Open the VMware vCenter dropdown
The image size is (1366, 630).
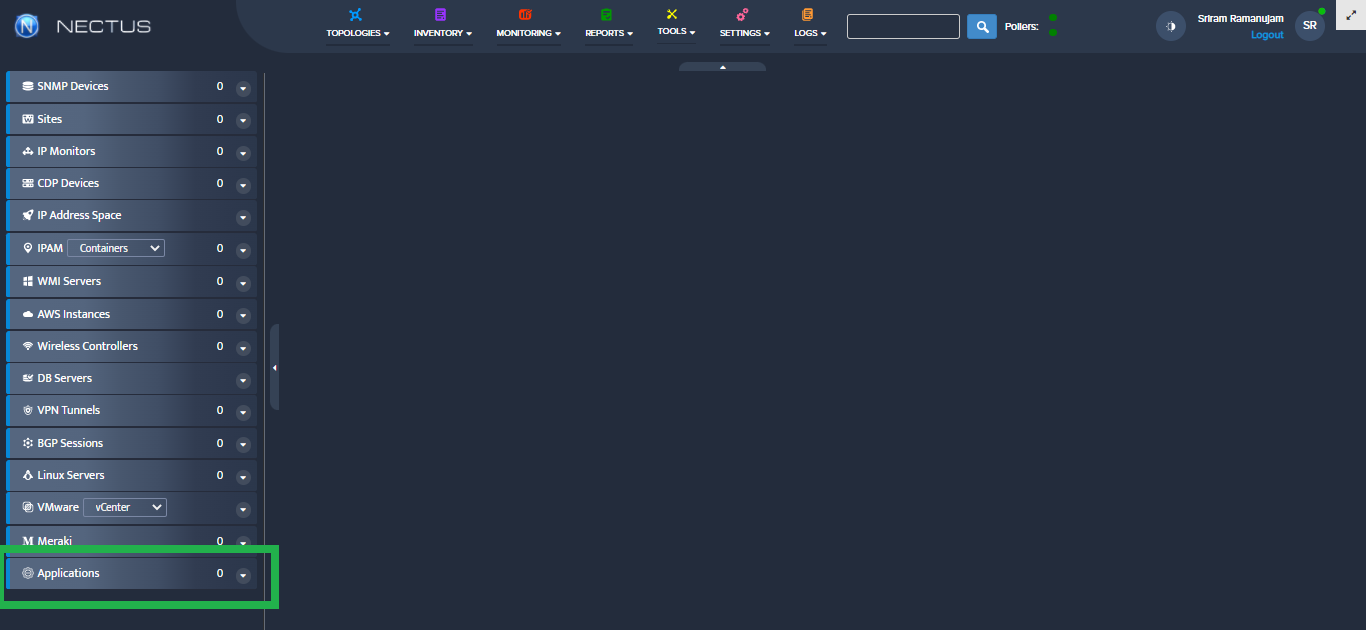pyautogui.click(x=125, y=507)
